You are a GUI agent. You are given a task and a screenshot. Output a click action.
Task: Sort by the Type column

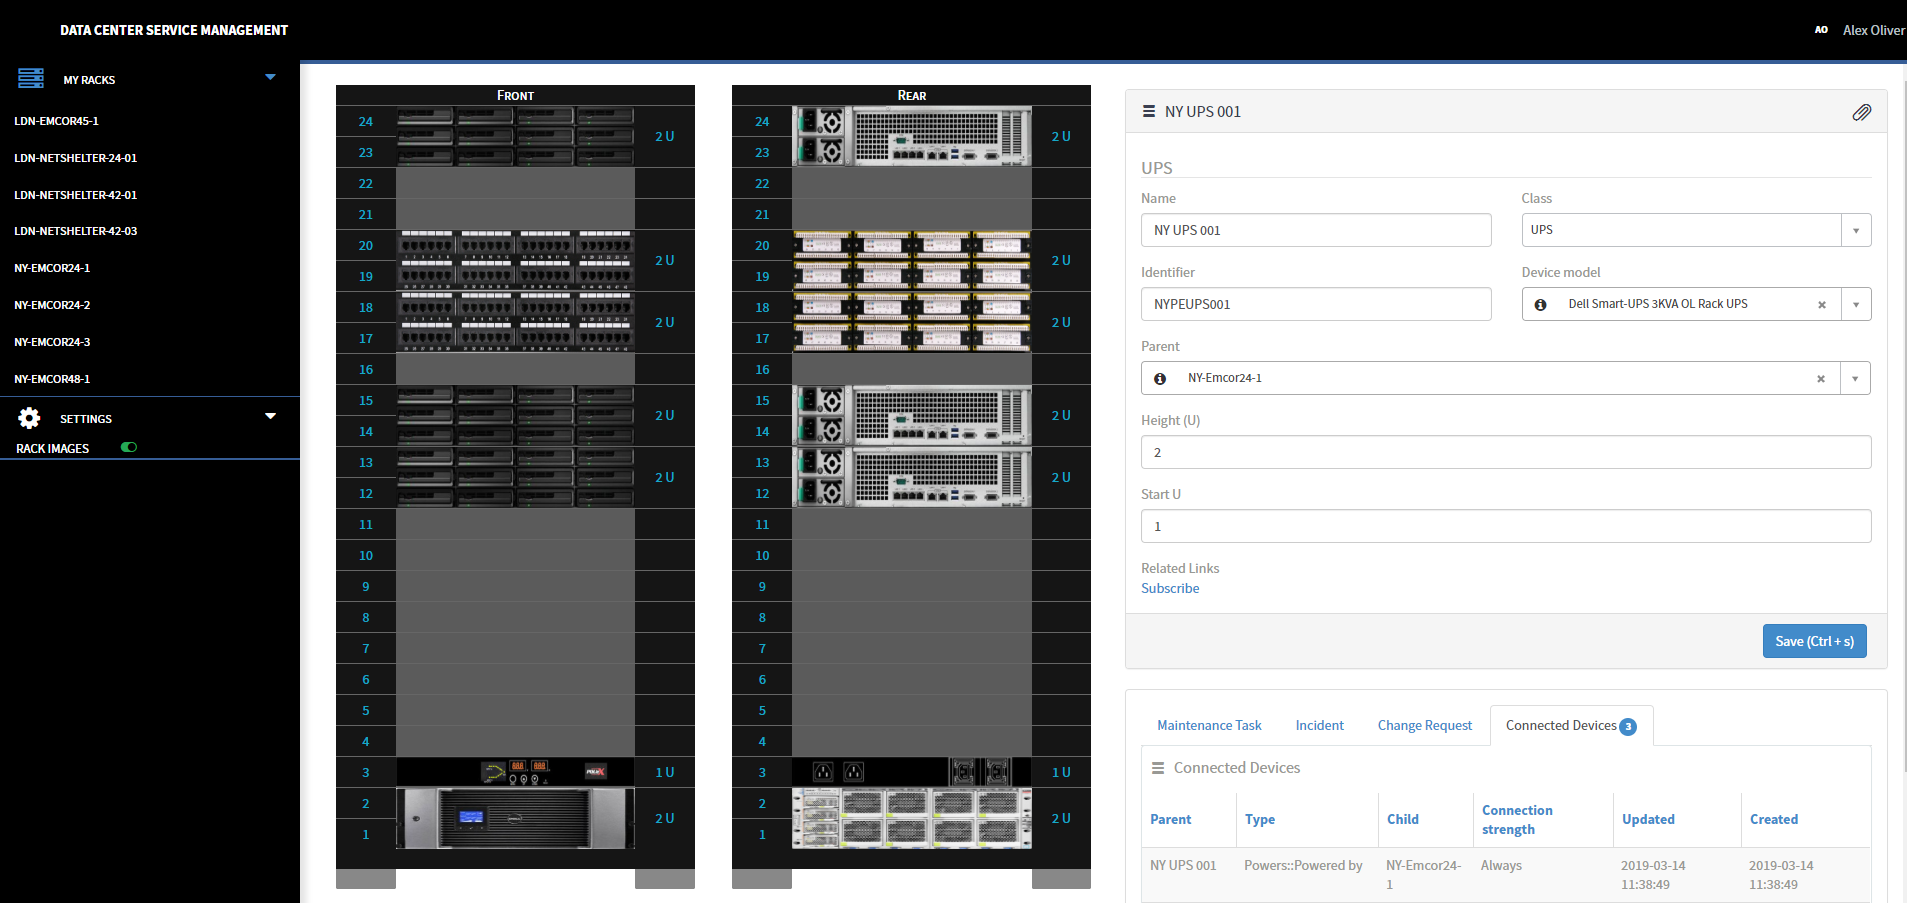pos(1259,819)
